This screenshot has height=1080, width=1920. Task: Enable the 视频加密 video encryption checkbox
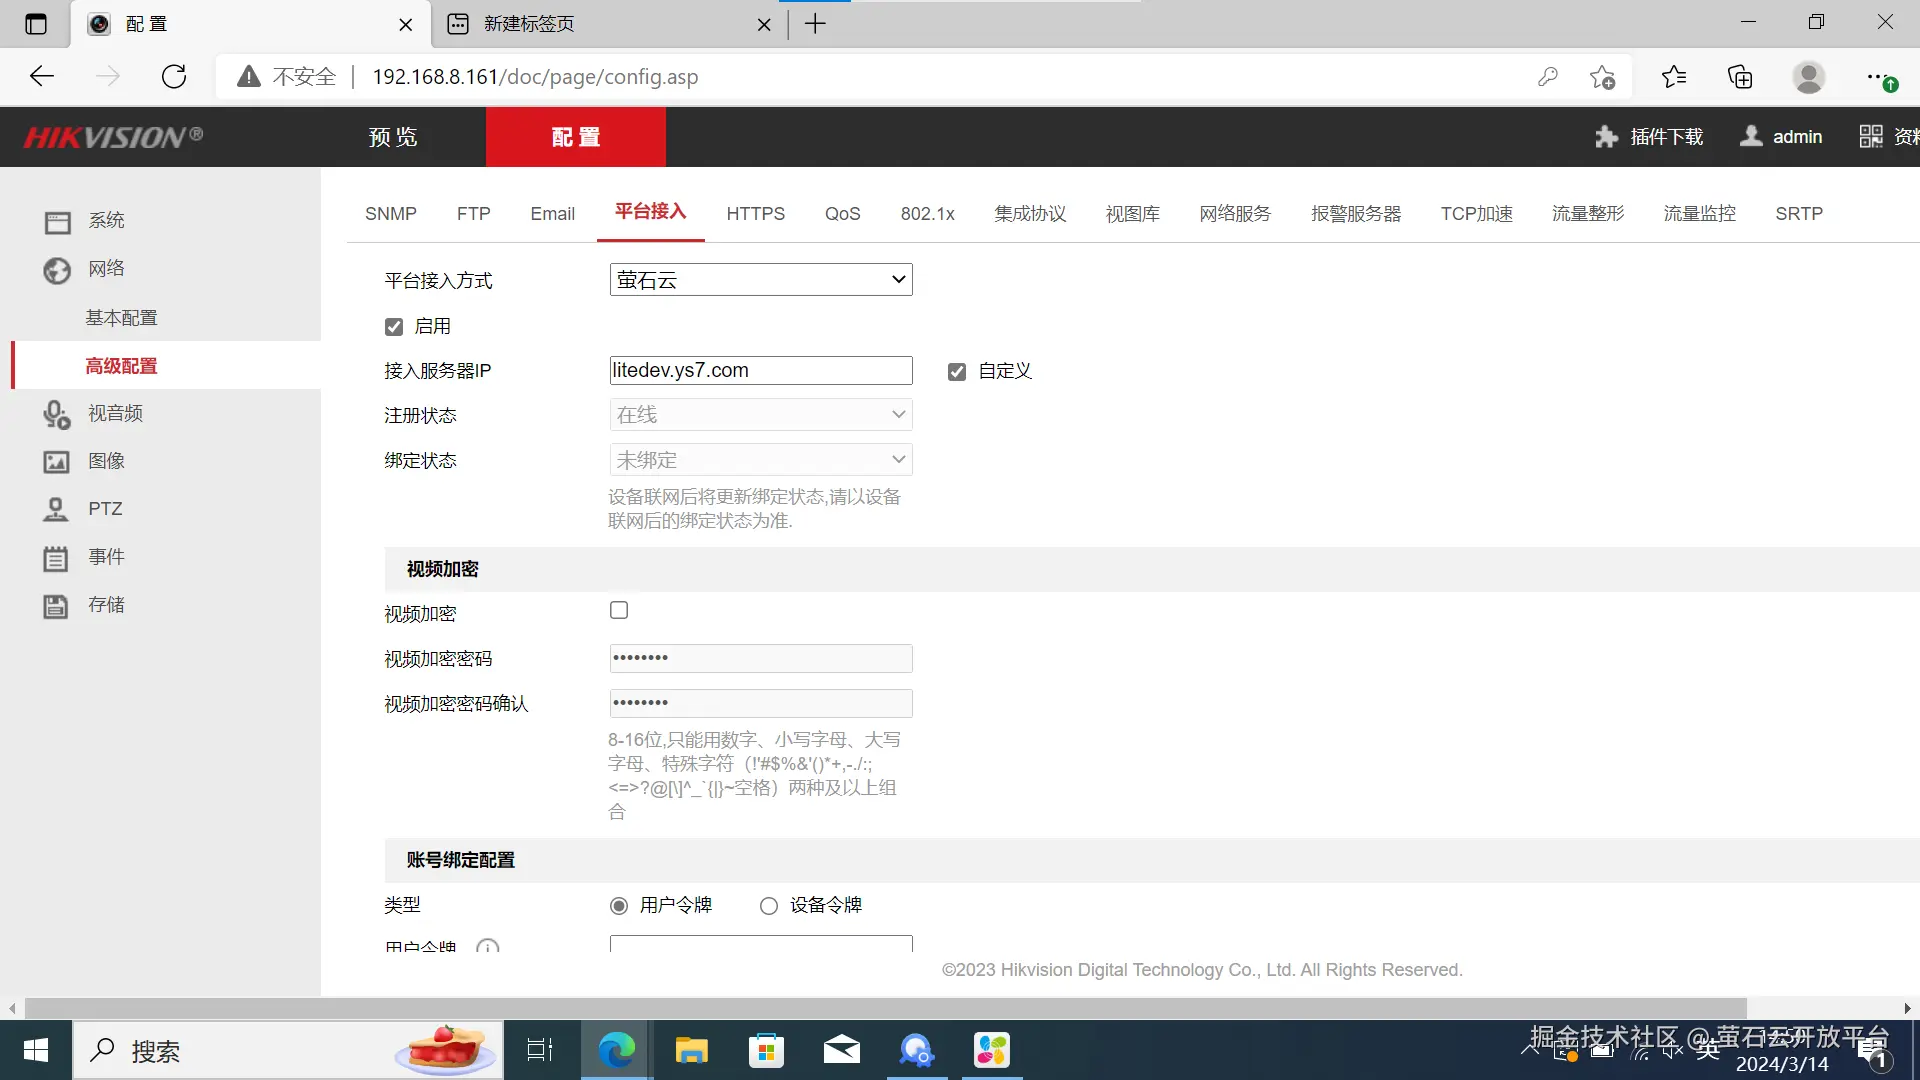coord(619,610)
